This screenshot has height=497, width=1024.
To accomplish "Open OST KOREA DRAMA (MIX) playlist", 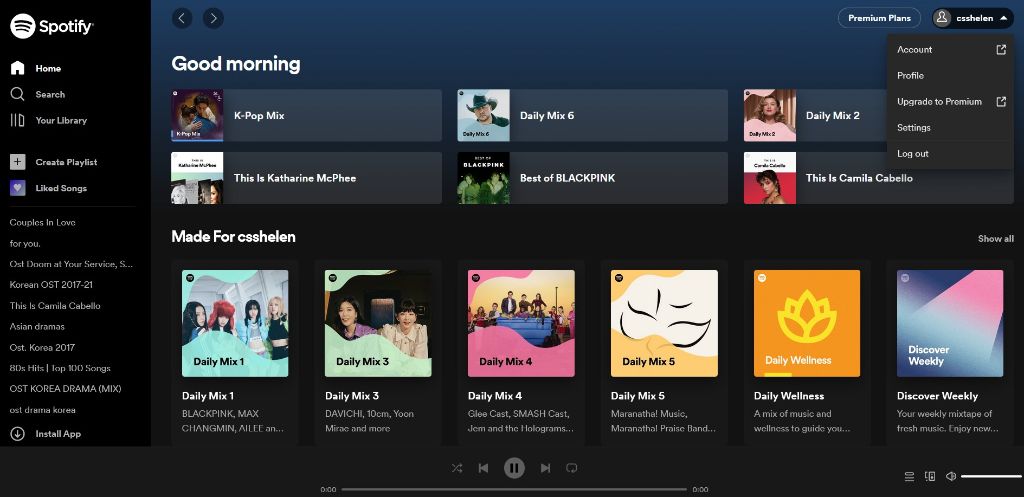I will (65, 389).
